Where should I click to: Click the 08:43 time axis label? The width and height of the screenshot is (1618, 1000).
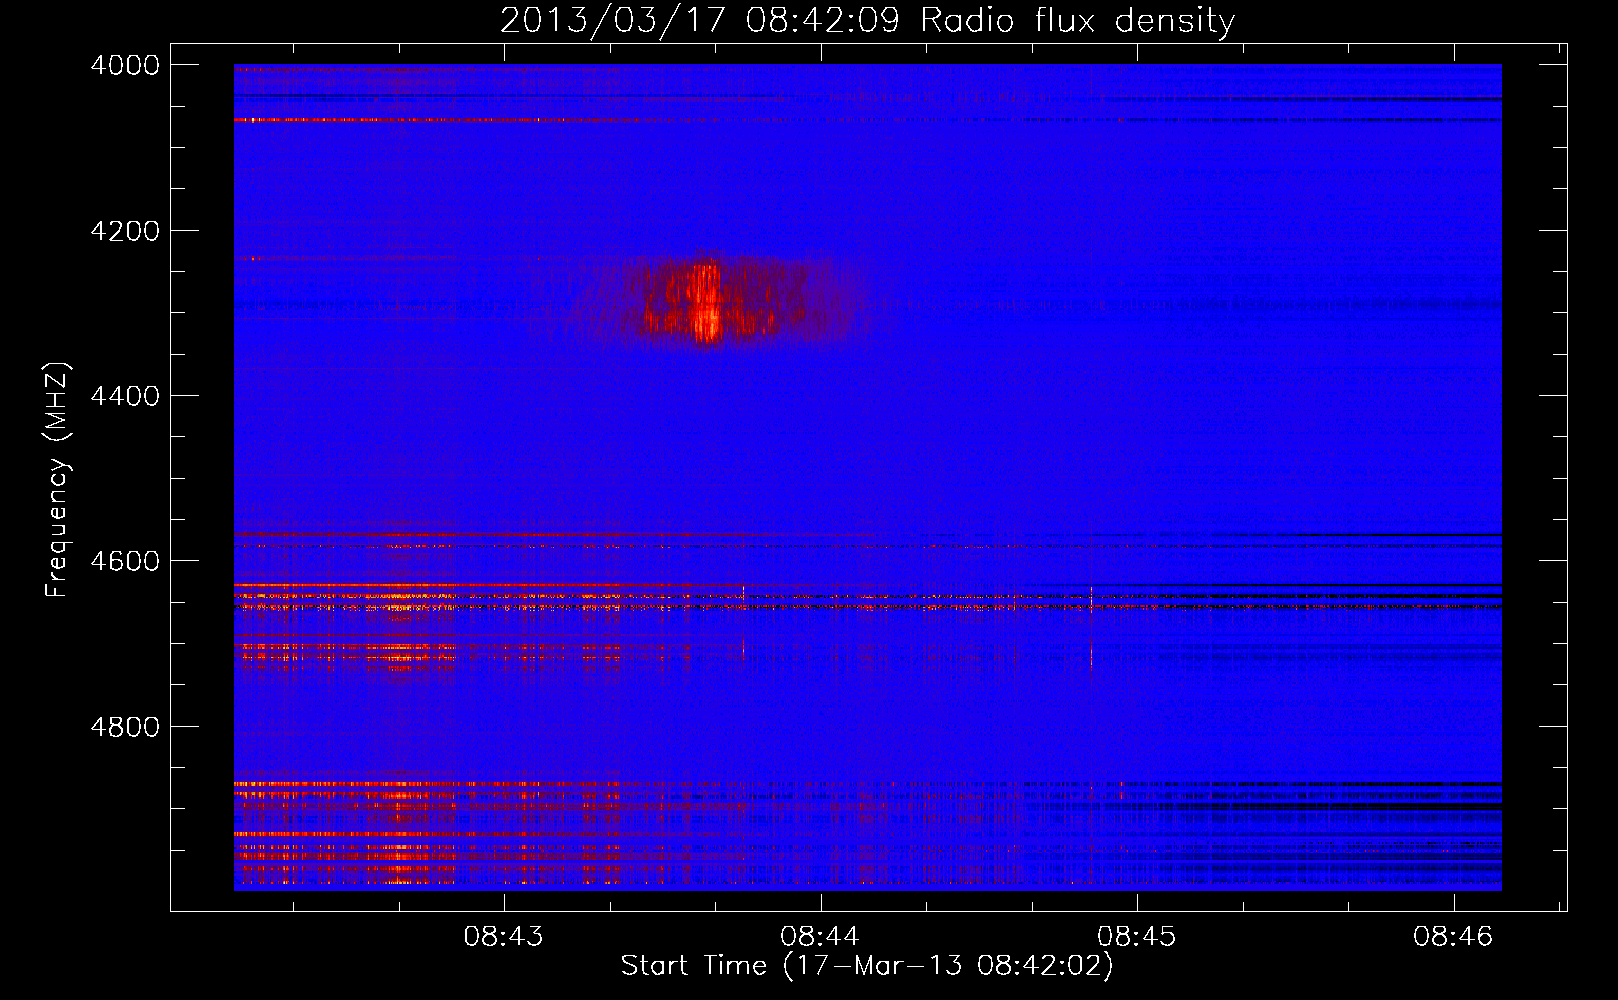click(x=504, y=936)
